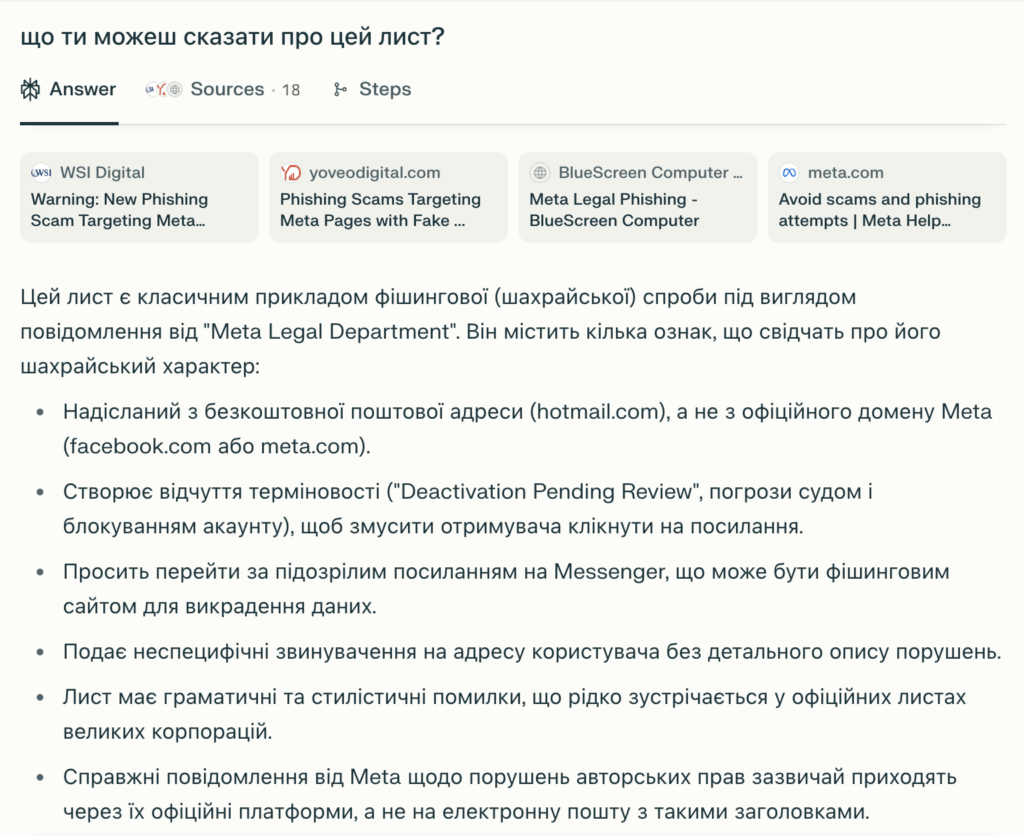Screen dimensions: 1024x836
Task: Open the Phishing Scams Targeting Meta Pages card
Action: [388, 197]
